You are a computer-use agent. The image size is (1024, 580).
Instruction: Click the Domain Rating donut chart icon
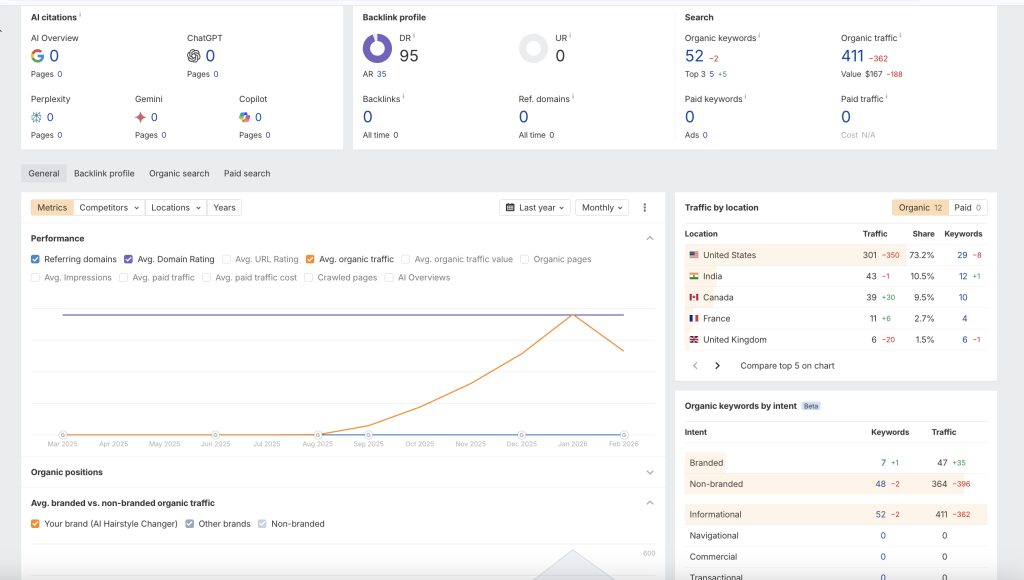point(377,49)
